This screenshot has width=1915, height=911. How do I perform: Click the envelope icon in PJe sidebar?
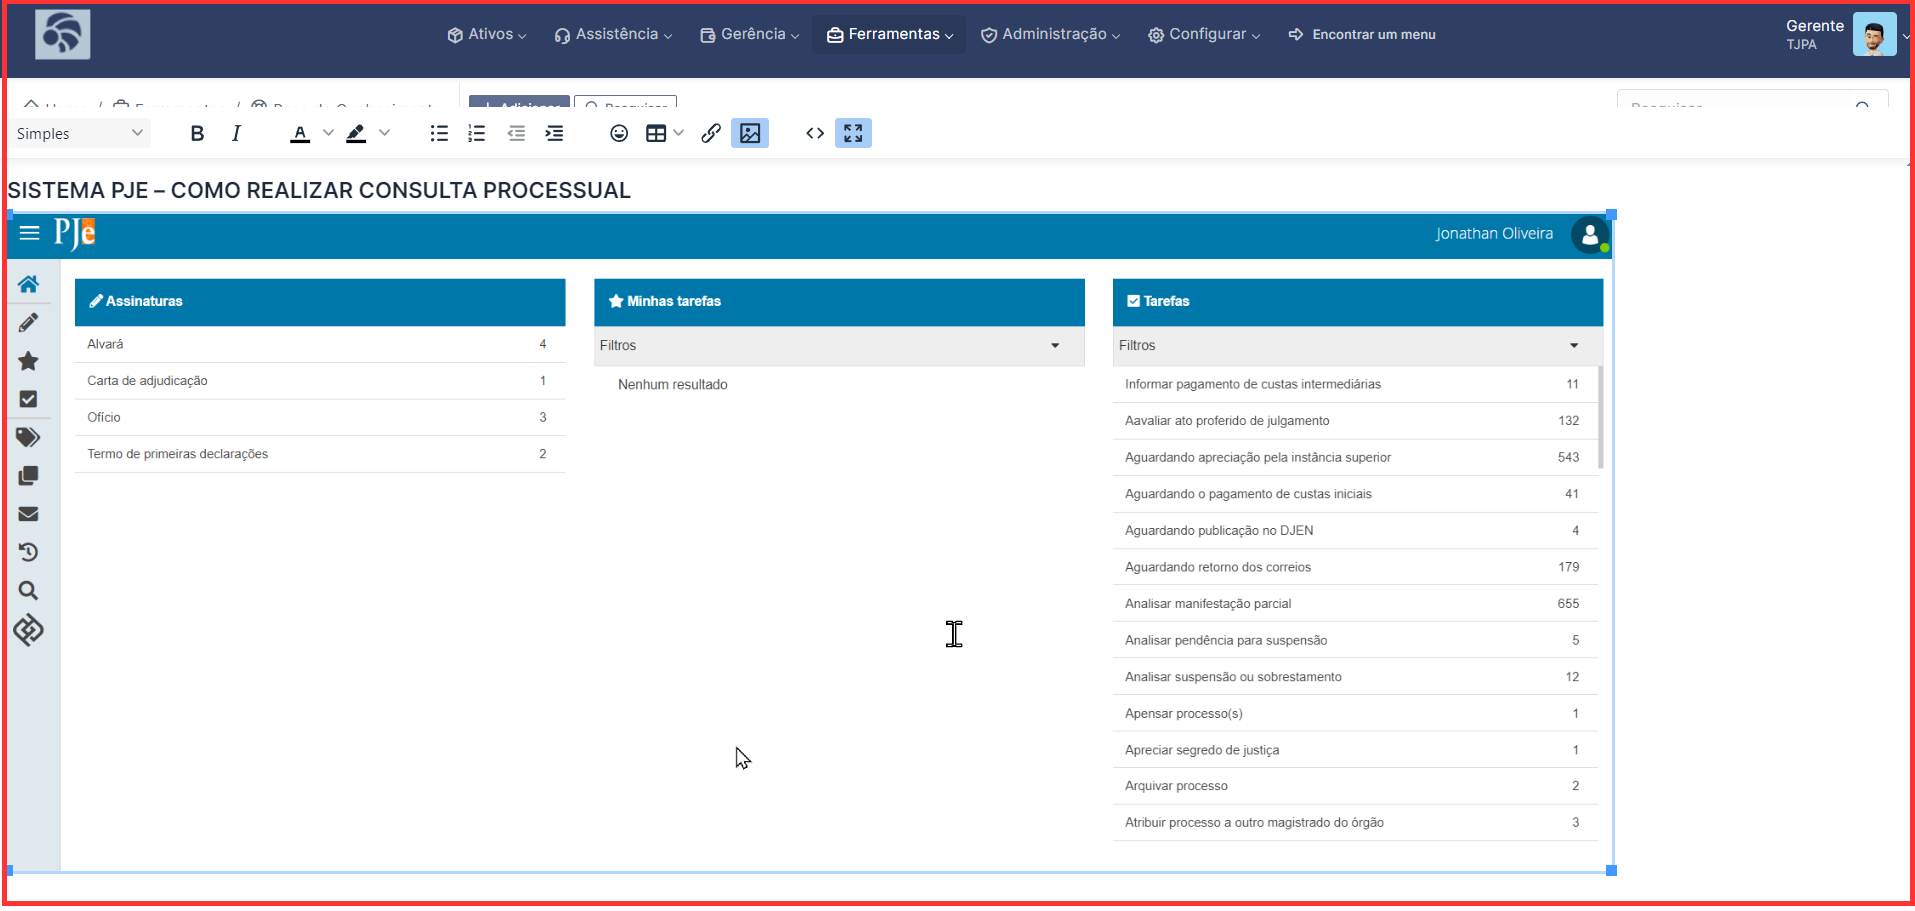(29, 514)
